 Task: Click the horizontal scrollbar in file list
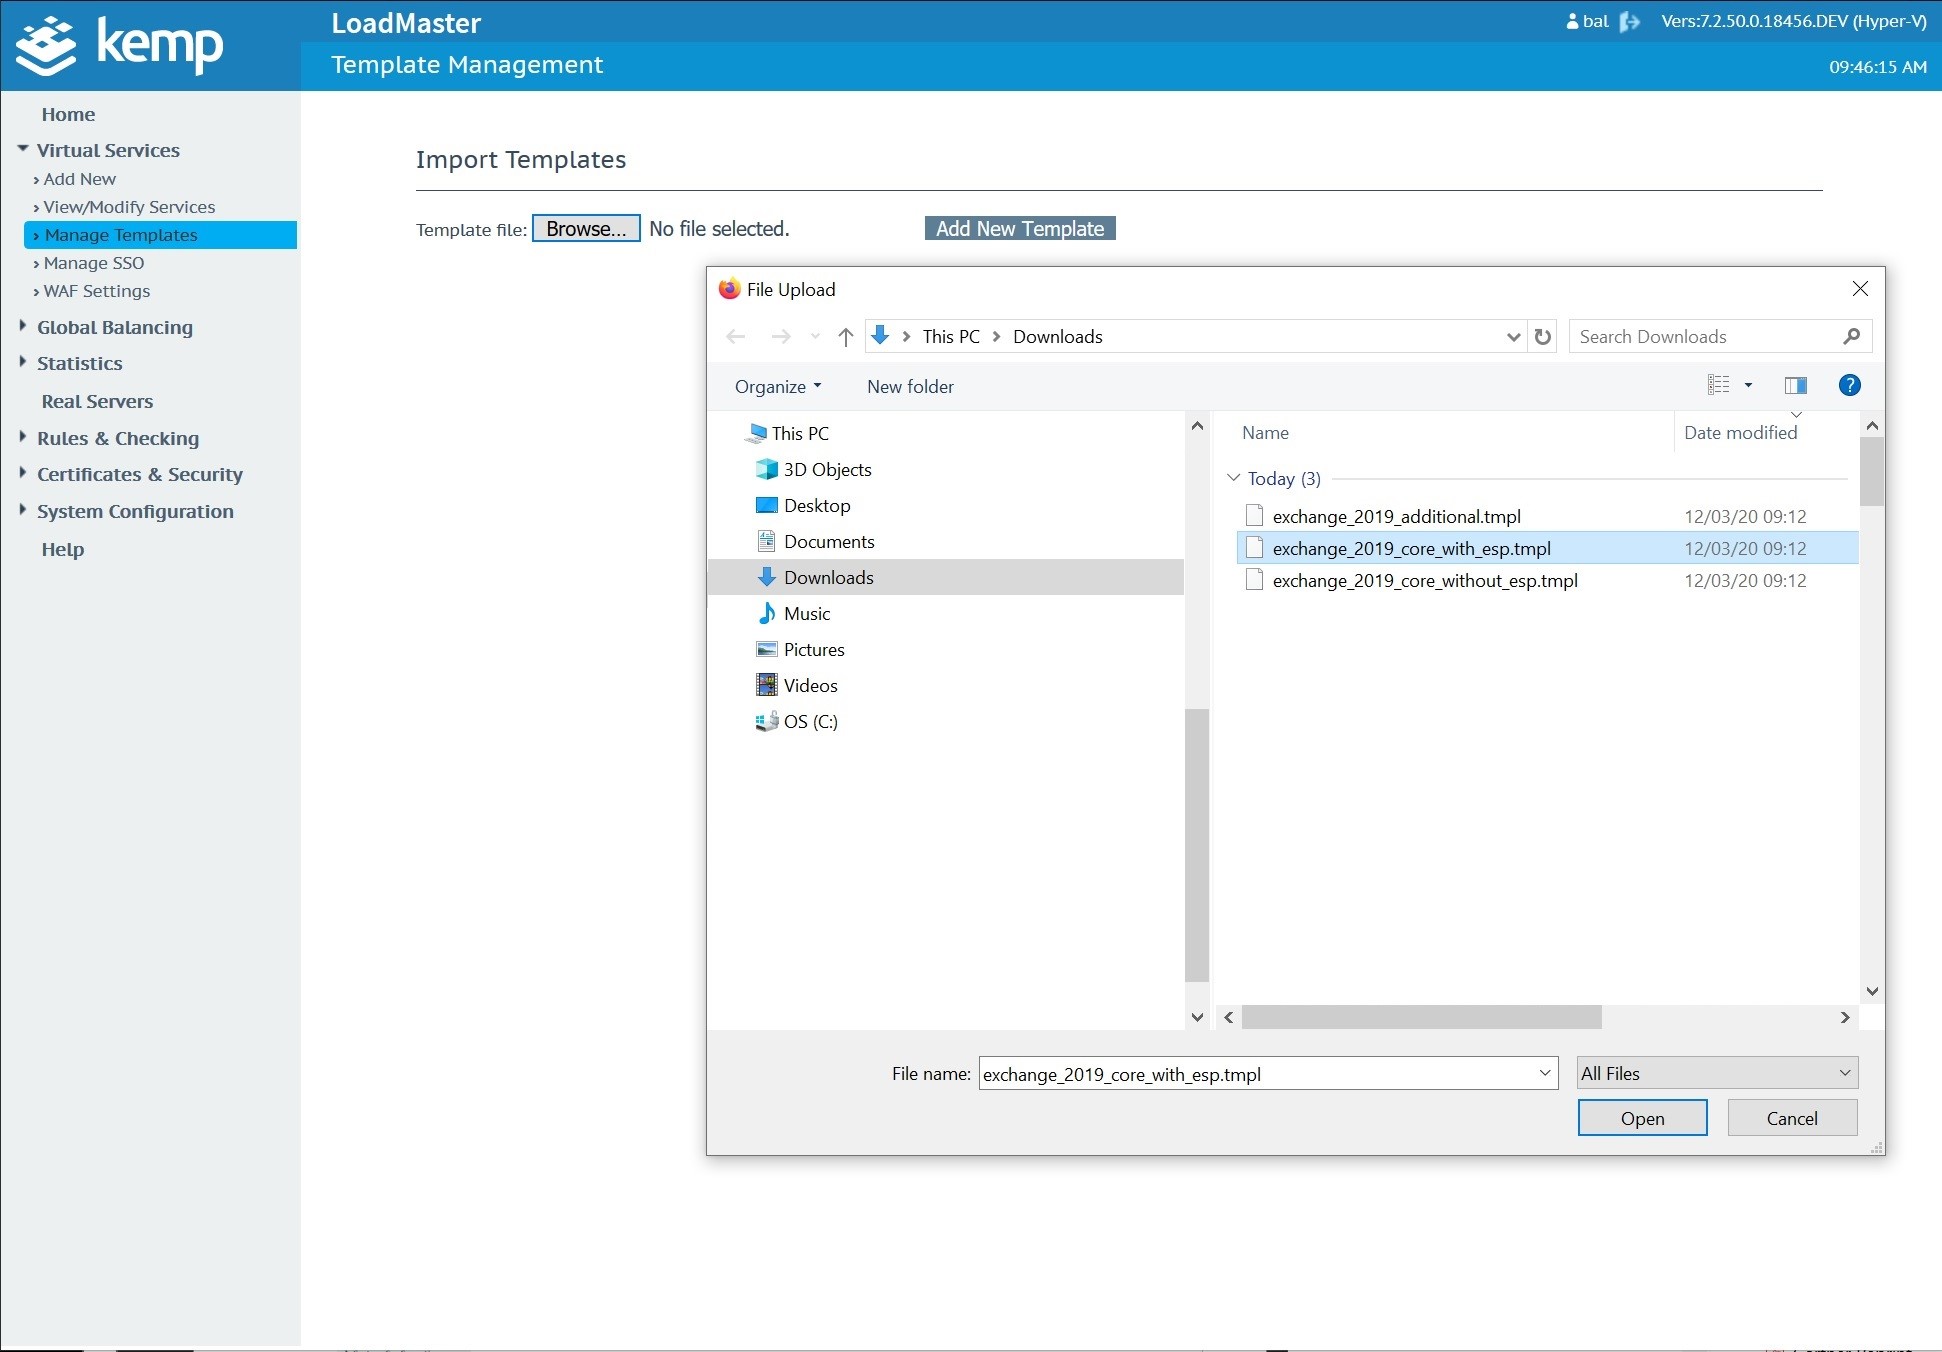pos(1420,1017)
